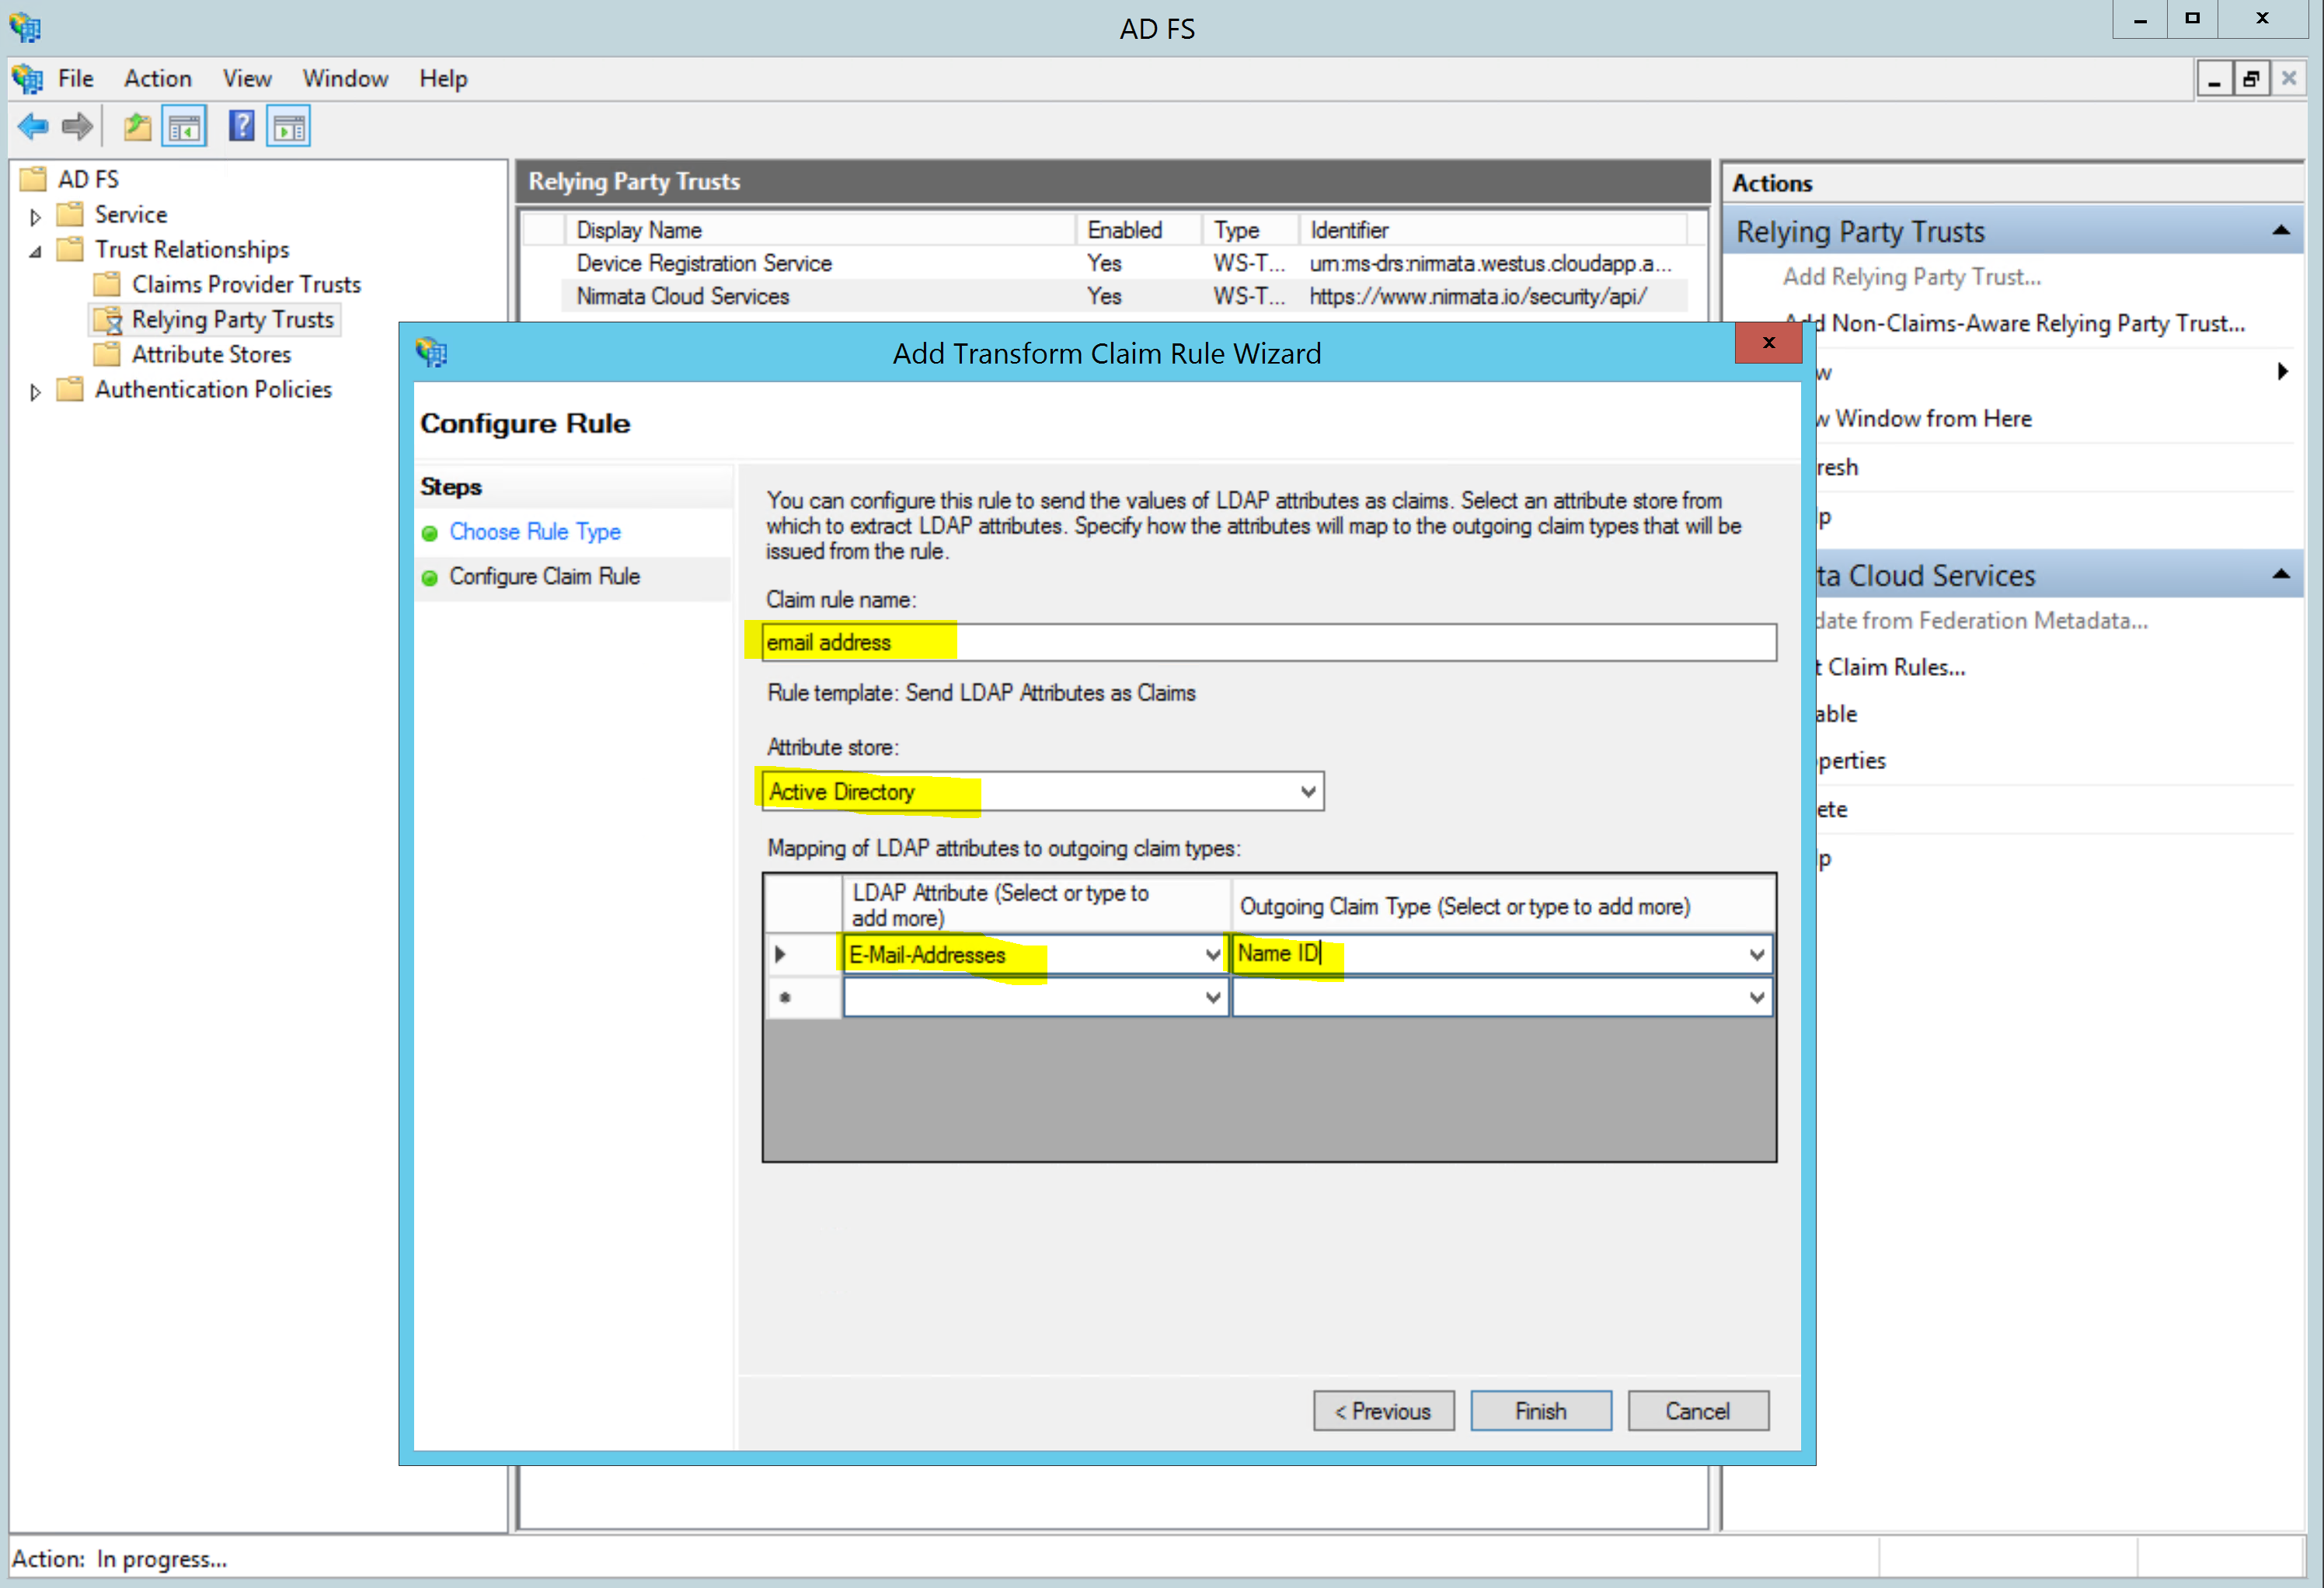Screen dimensions: 2324x1588
Task: Click Update from Federation Metadata action
Action: pos(1982,621)
